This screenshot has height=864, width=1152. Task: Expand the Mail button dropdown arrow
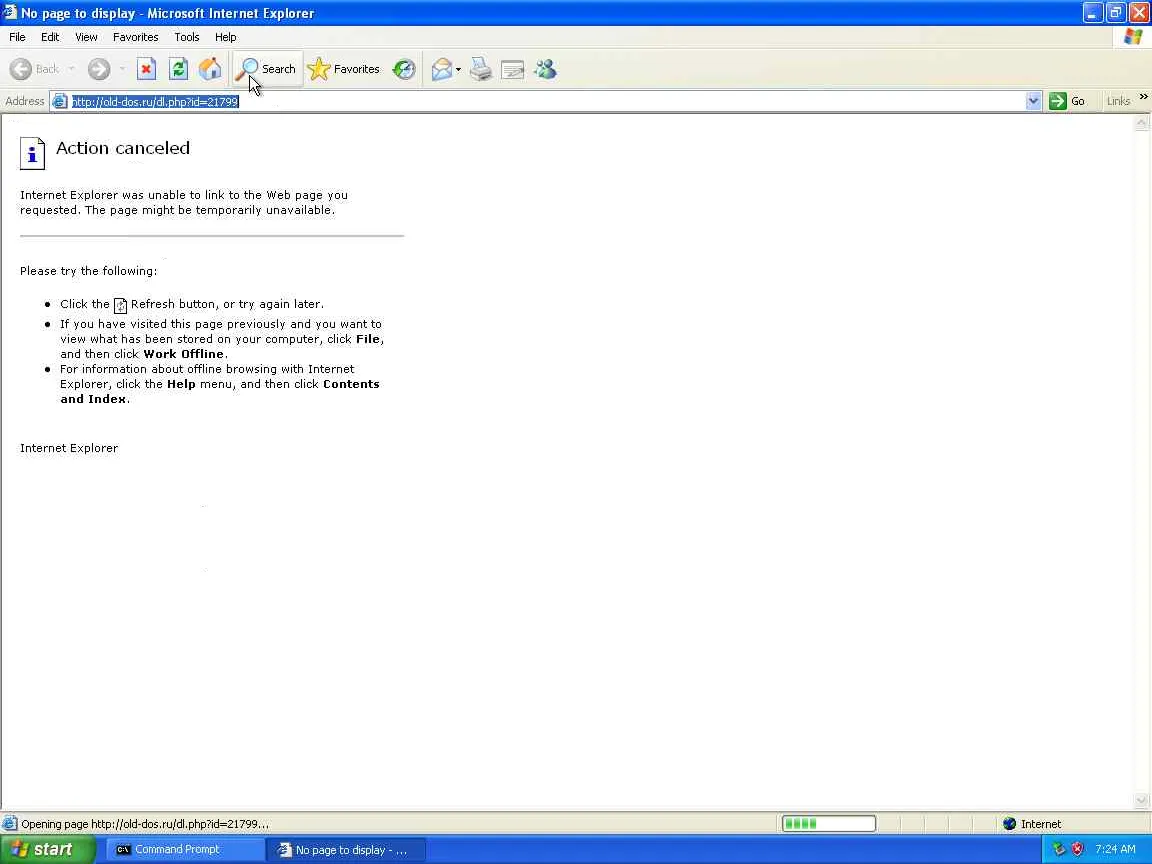tap(458, 70)
